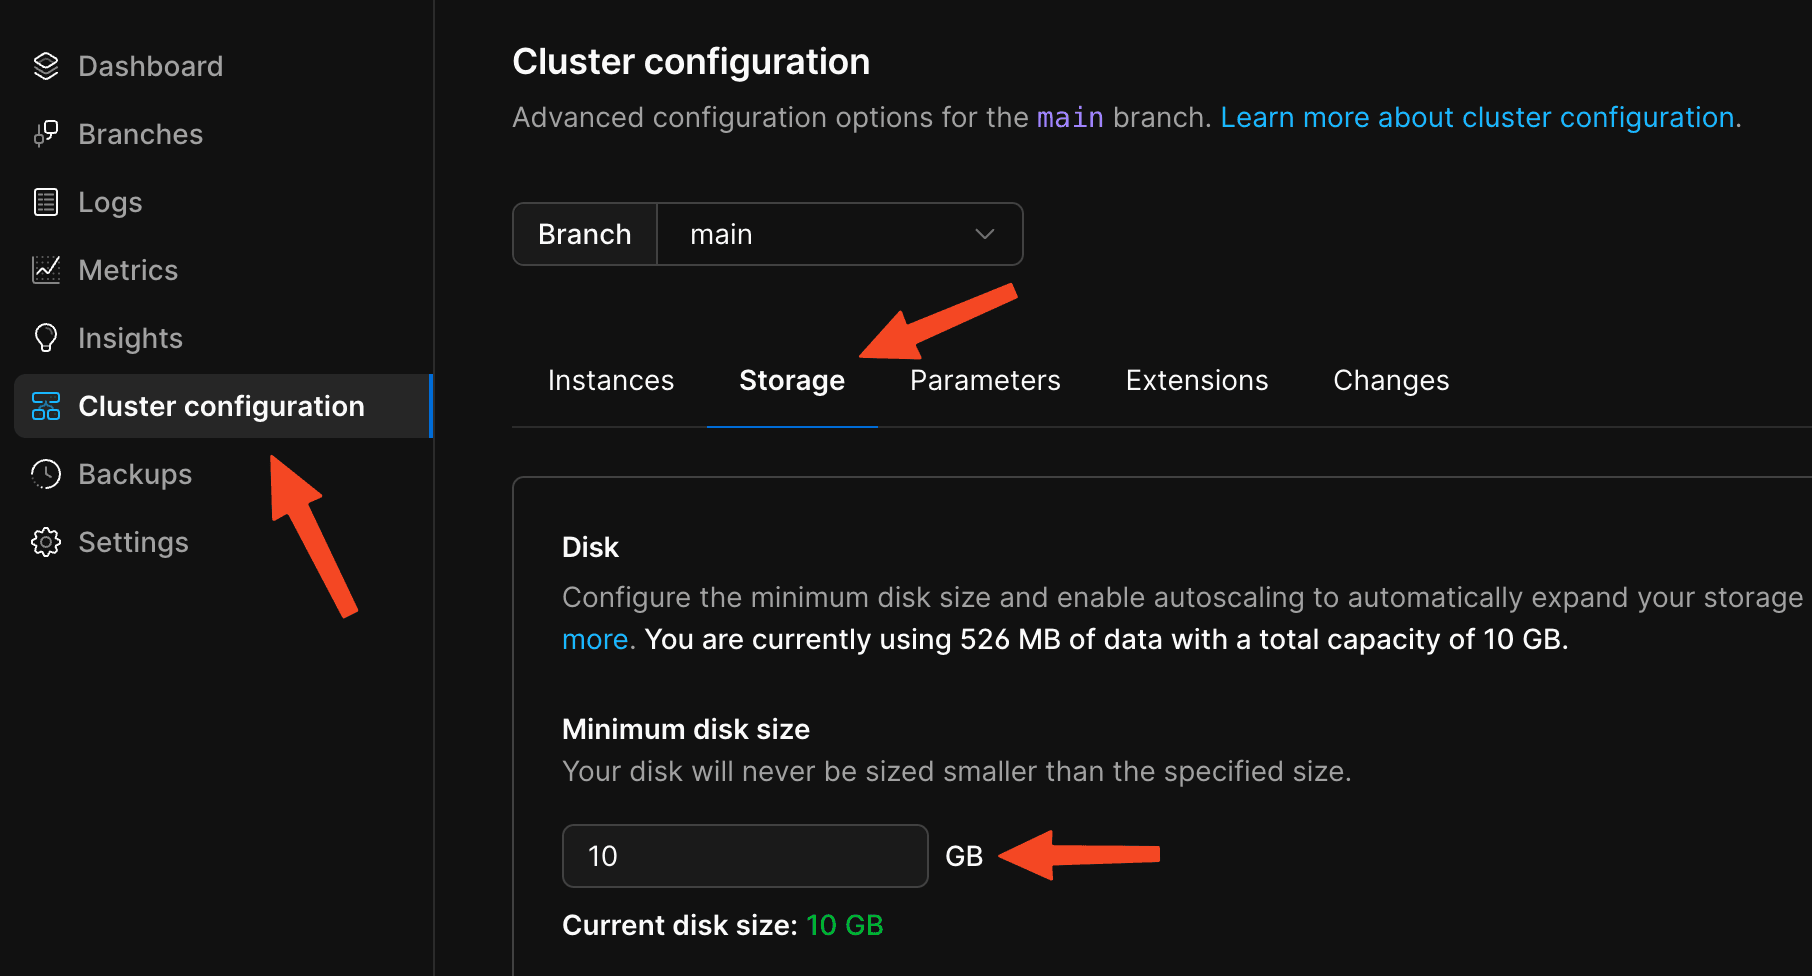This screenshot has height=976, width=1812.
Task: Open the Extensions tab
Action: point(1196,380)
